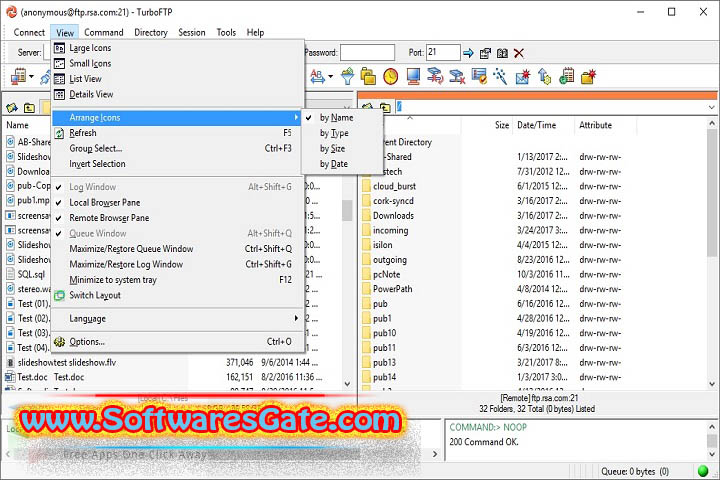The width and height of the screenshot is (720, 480).
Task: Click the red X disconnect icon
Action: point(519,53)
